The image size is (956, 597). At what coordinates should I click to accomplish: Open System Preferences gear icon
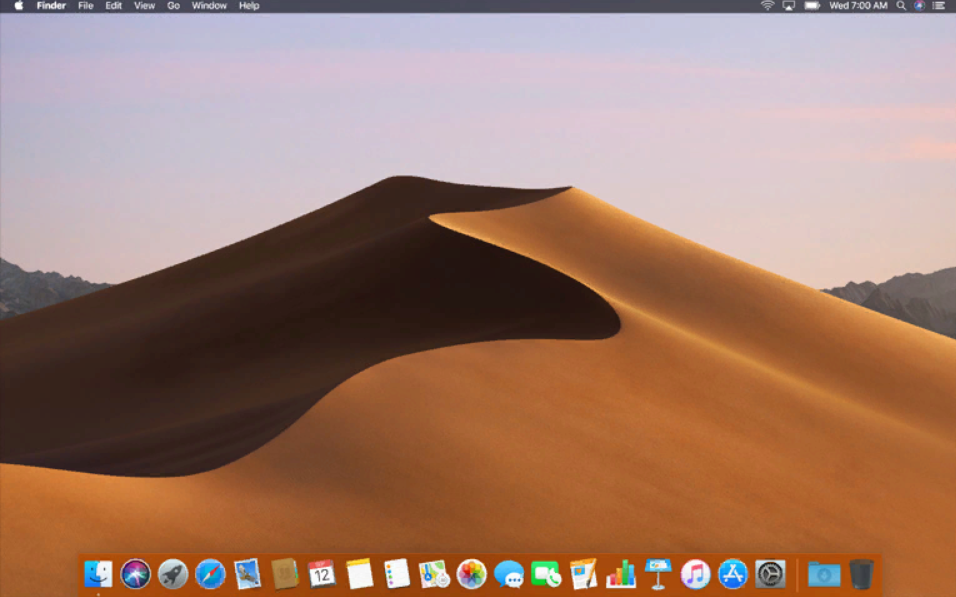pyautogui.click(x=770, y=574)
